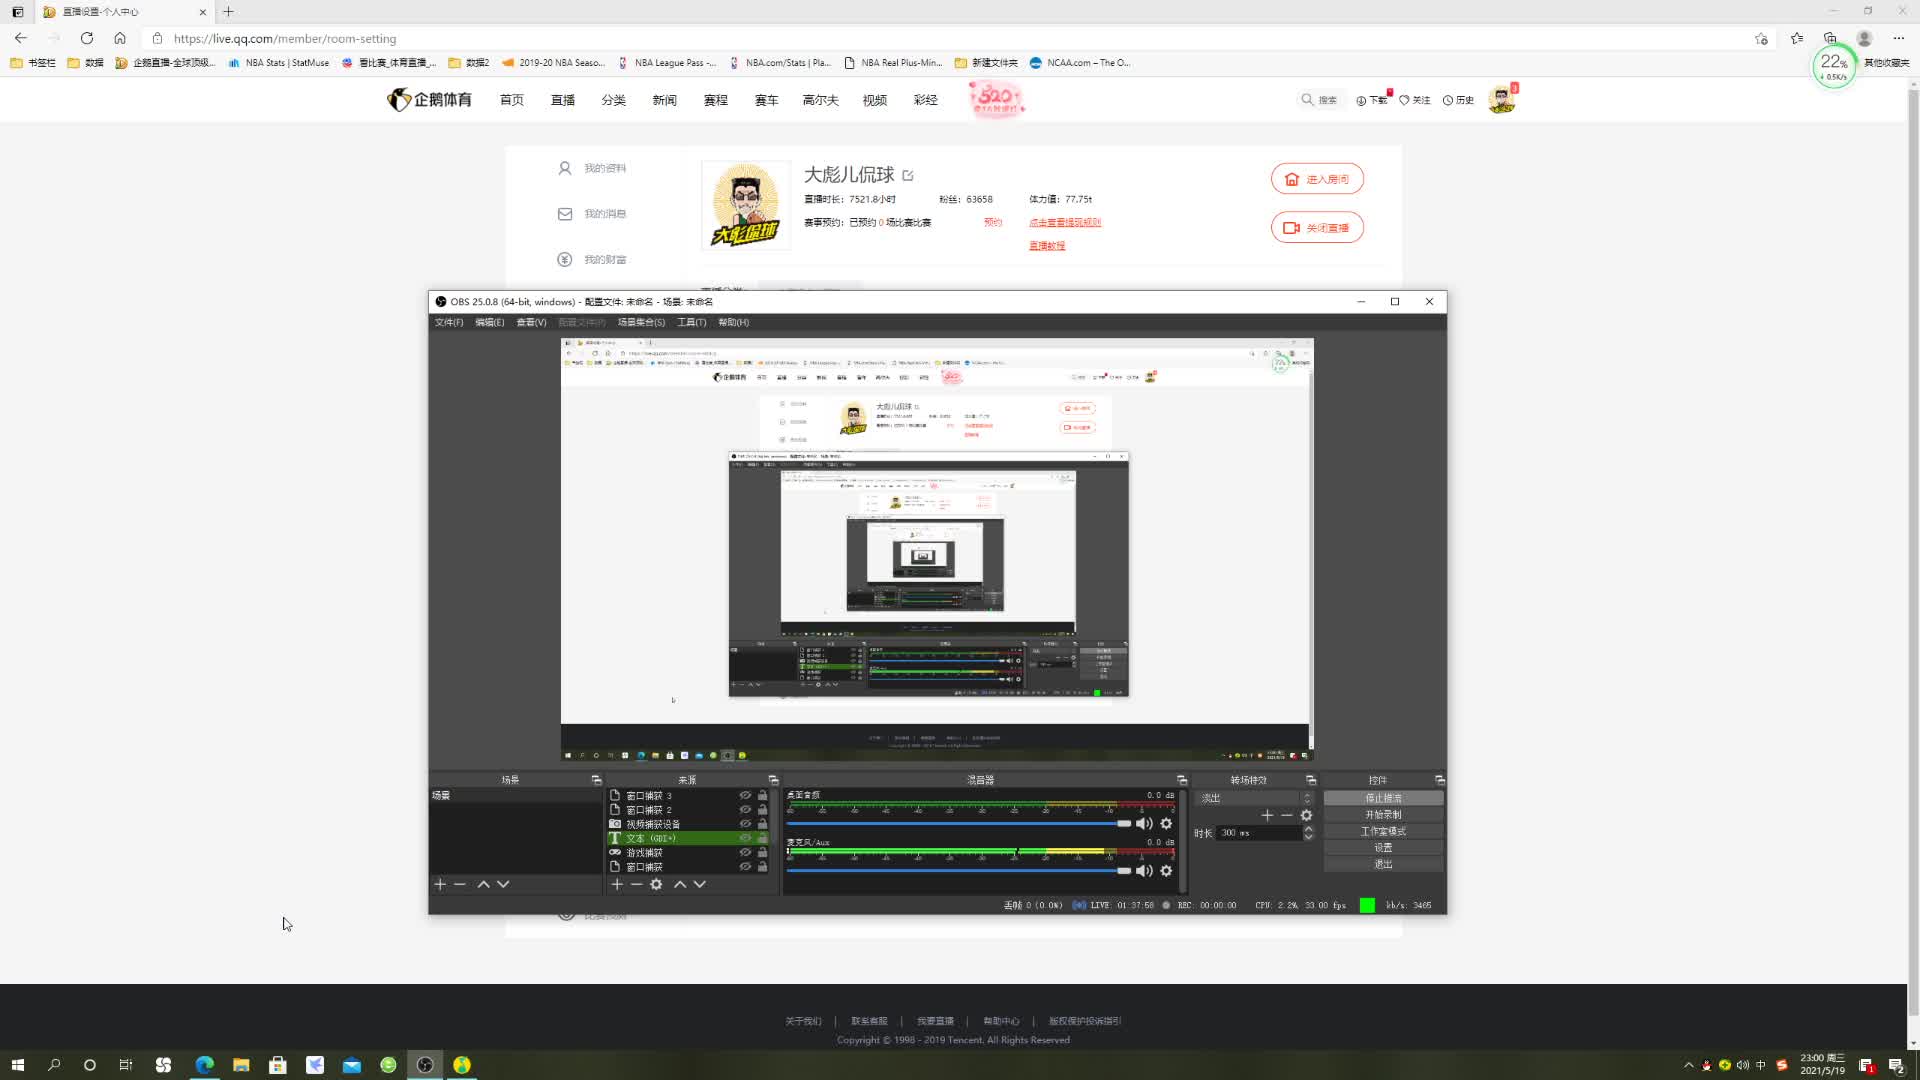Click 开始录制 to start recording
The height and width of the screenshot is (1080, 1920).
1383,815
